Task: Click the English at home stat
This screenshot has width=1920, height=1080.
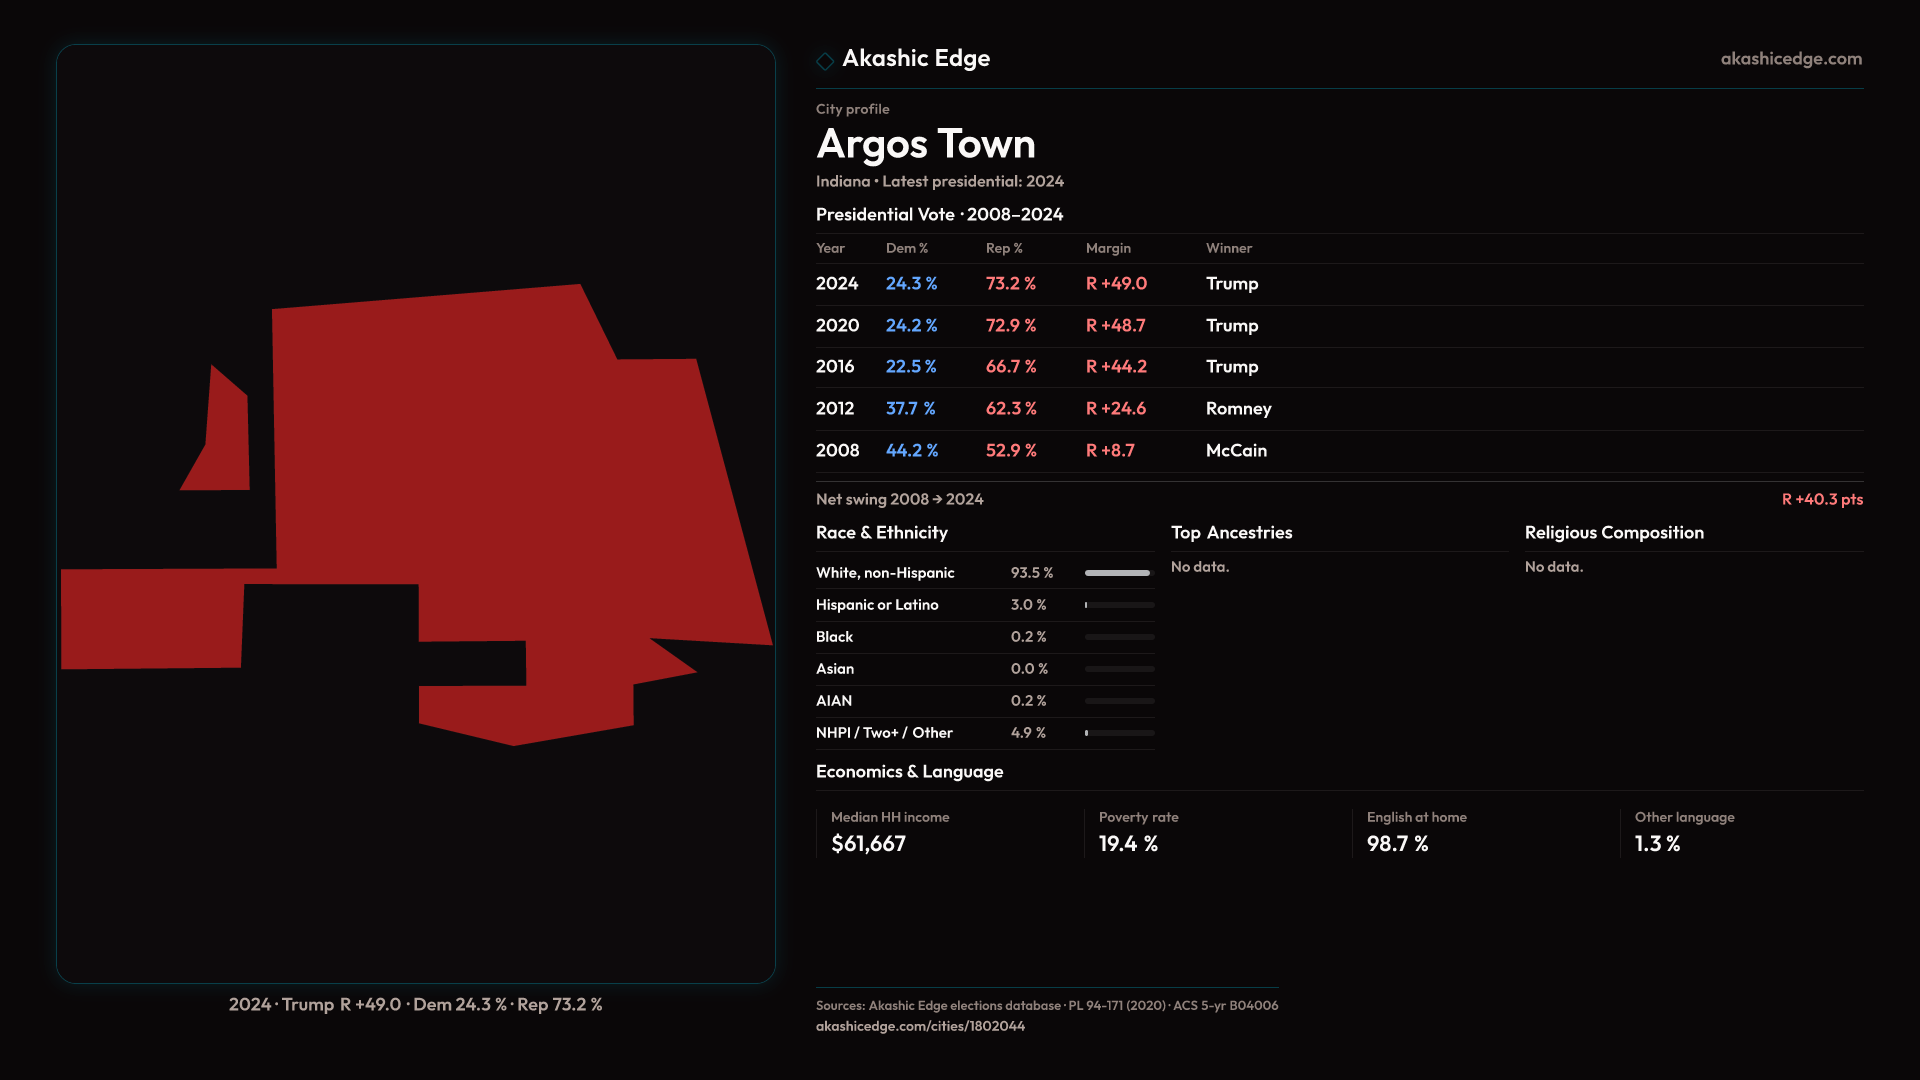Action: 1416,832
